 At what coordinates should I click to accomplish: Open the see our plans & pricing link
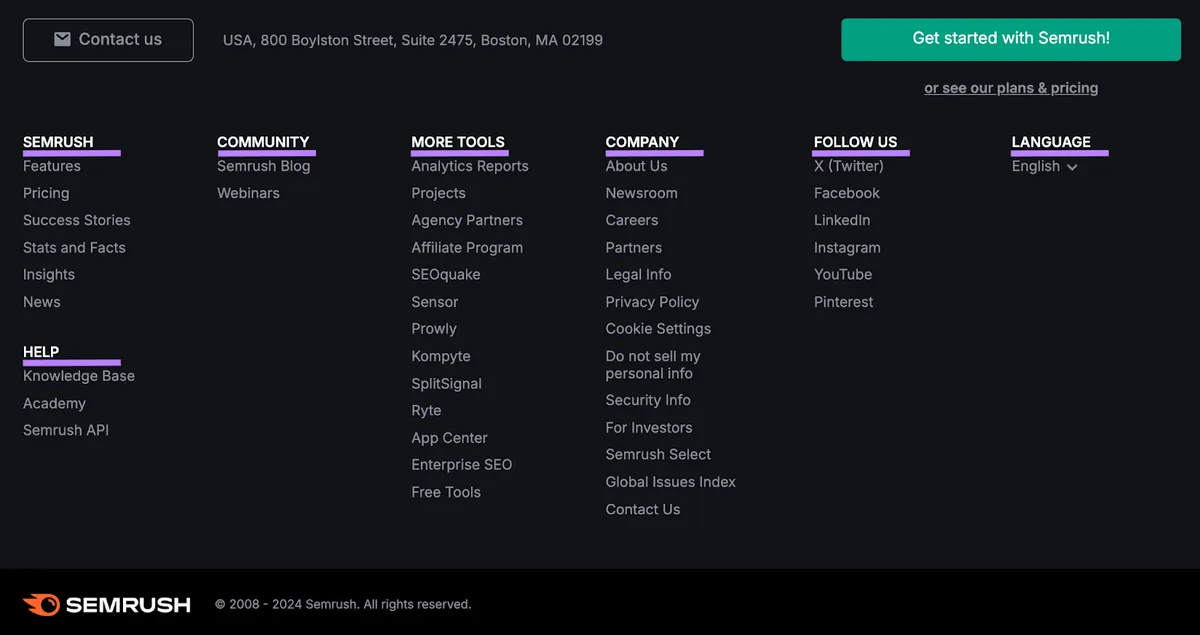pos(1011,88)
